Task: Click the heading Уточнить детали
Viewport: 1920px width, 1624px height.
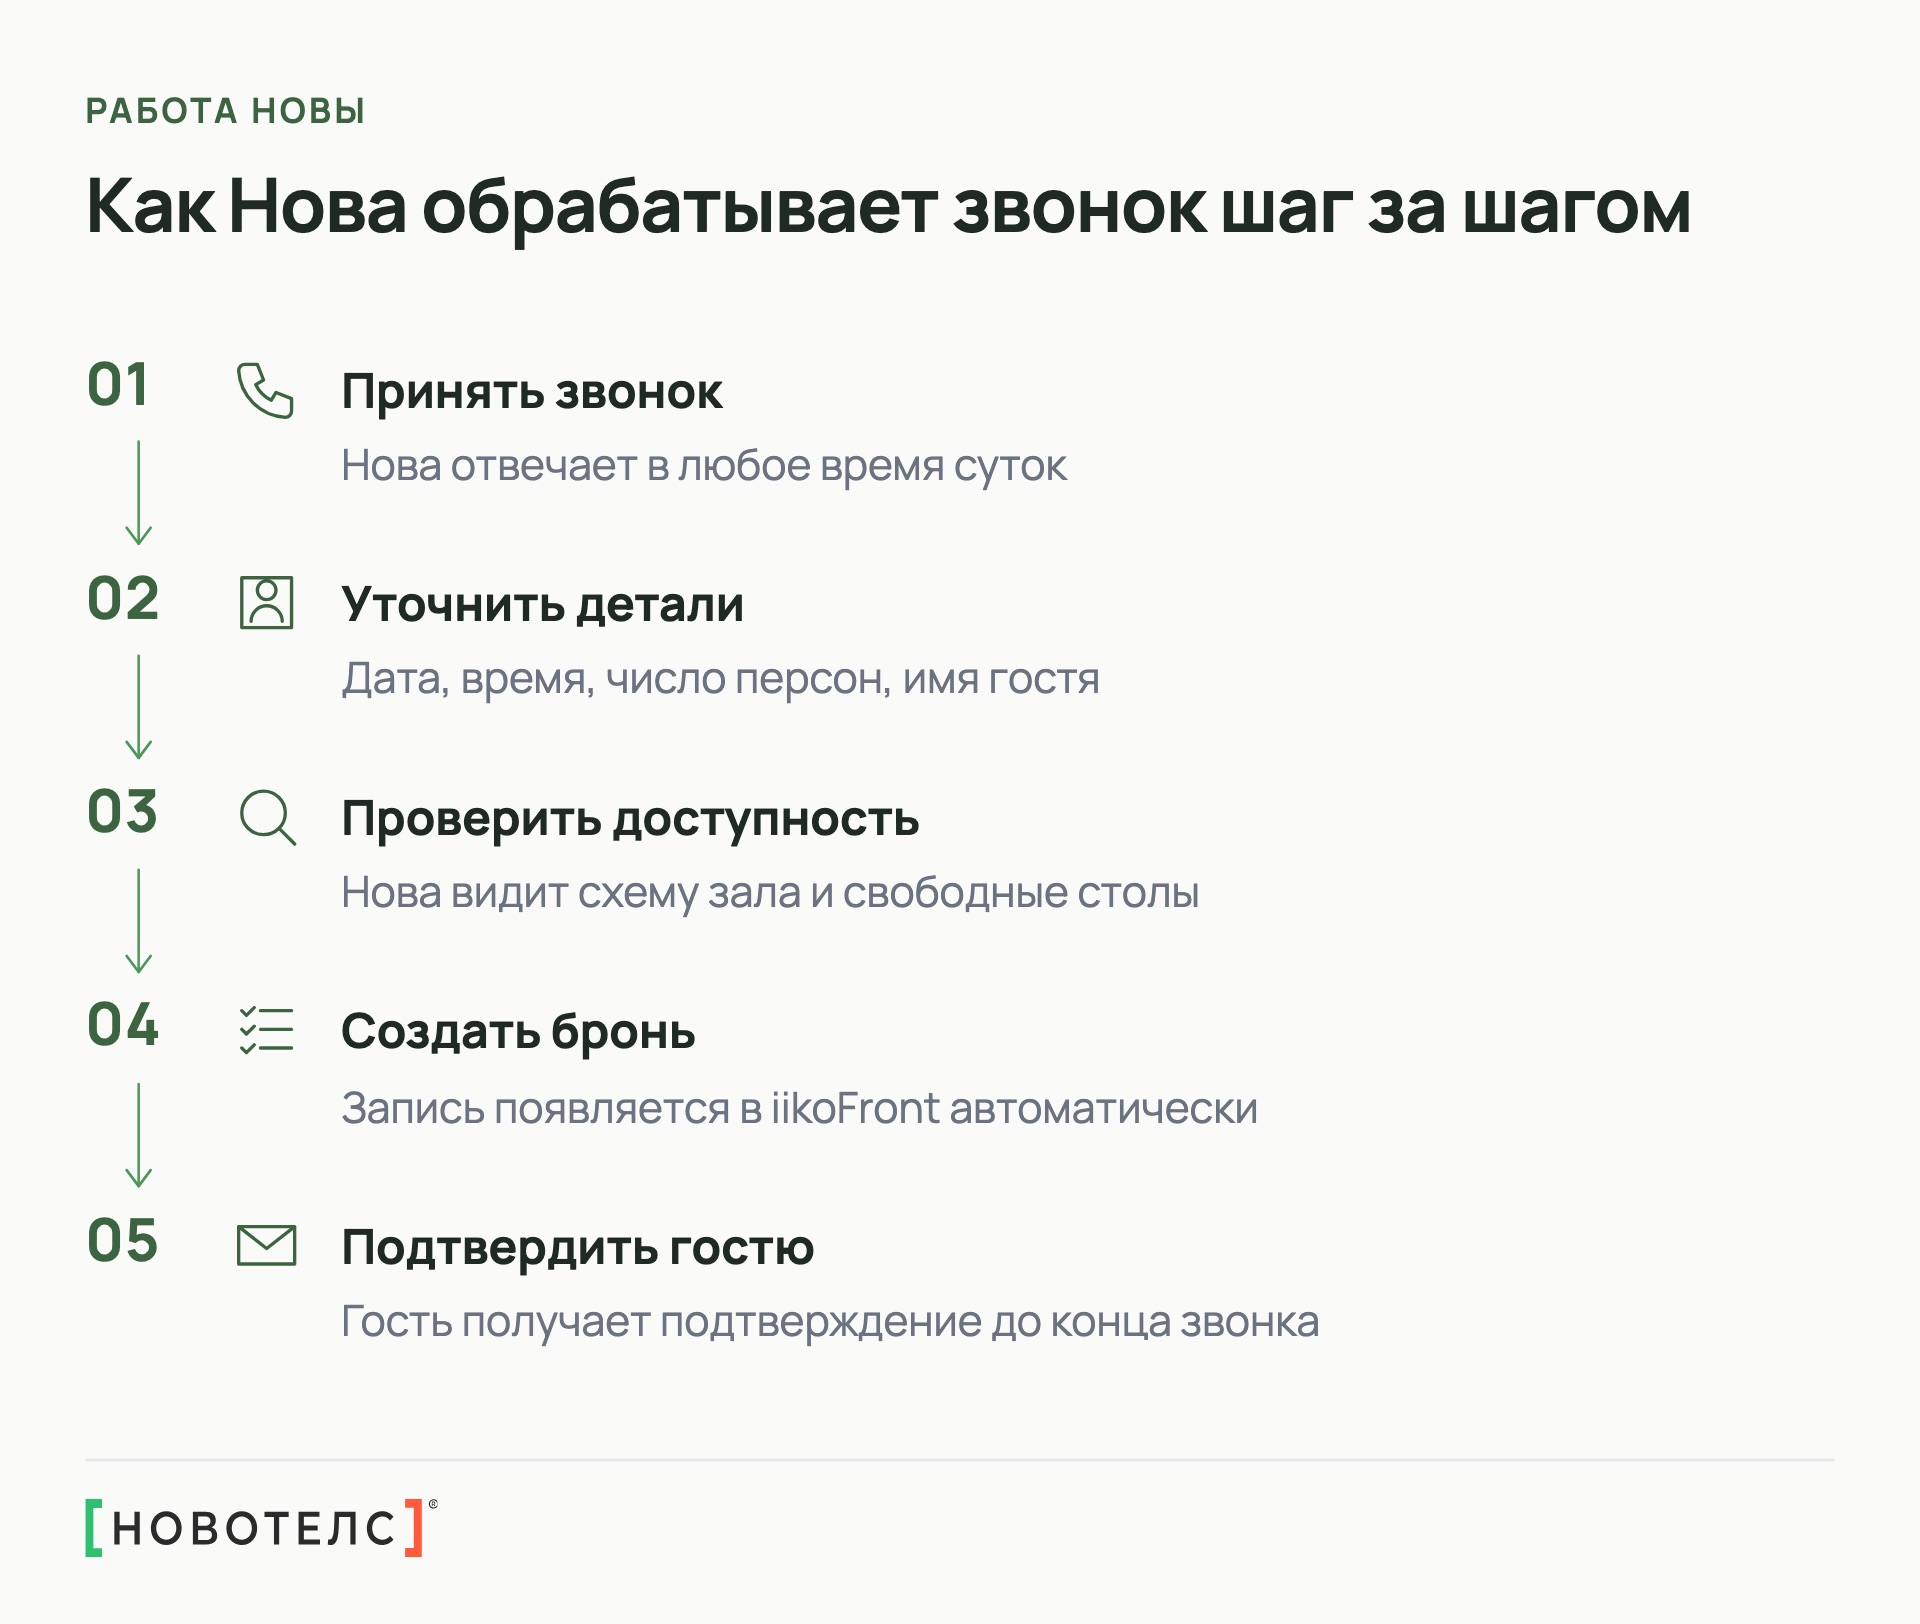Action: point(543,604)
